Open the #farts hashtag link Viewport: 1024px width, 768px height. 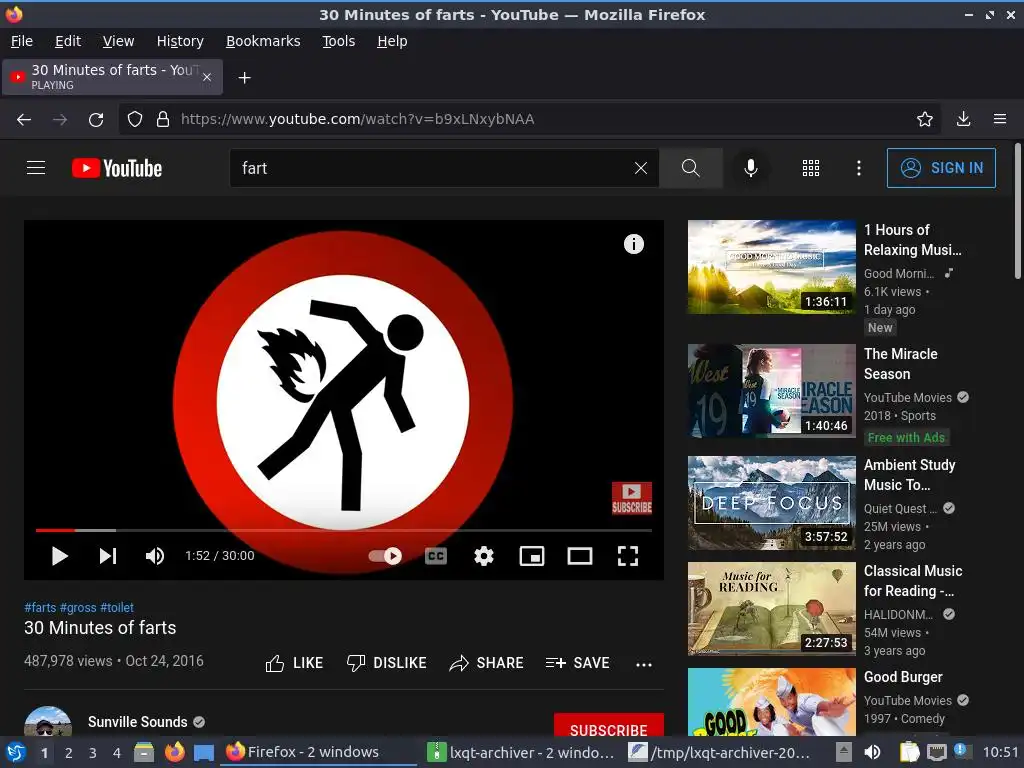click(x=40, y=607)
